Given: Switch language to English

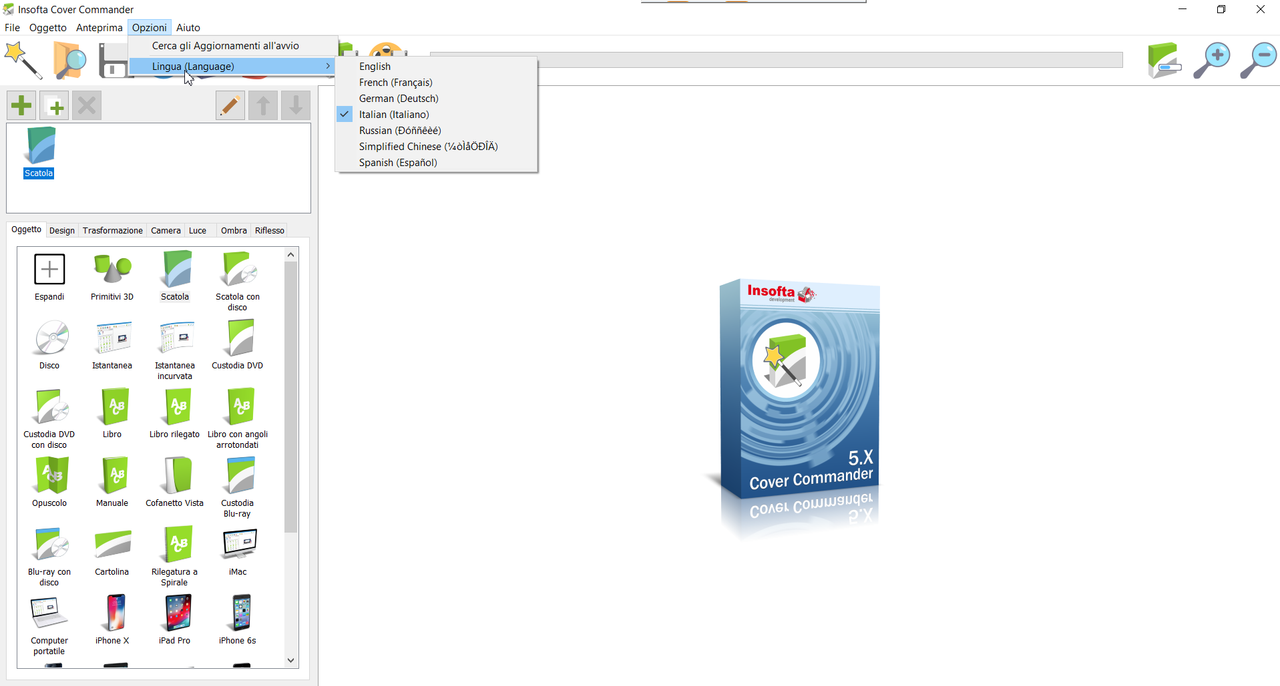Looking at the screenshot, I should (437, 67).
